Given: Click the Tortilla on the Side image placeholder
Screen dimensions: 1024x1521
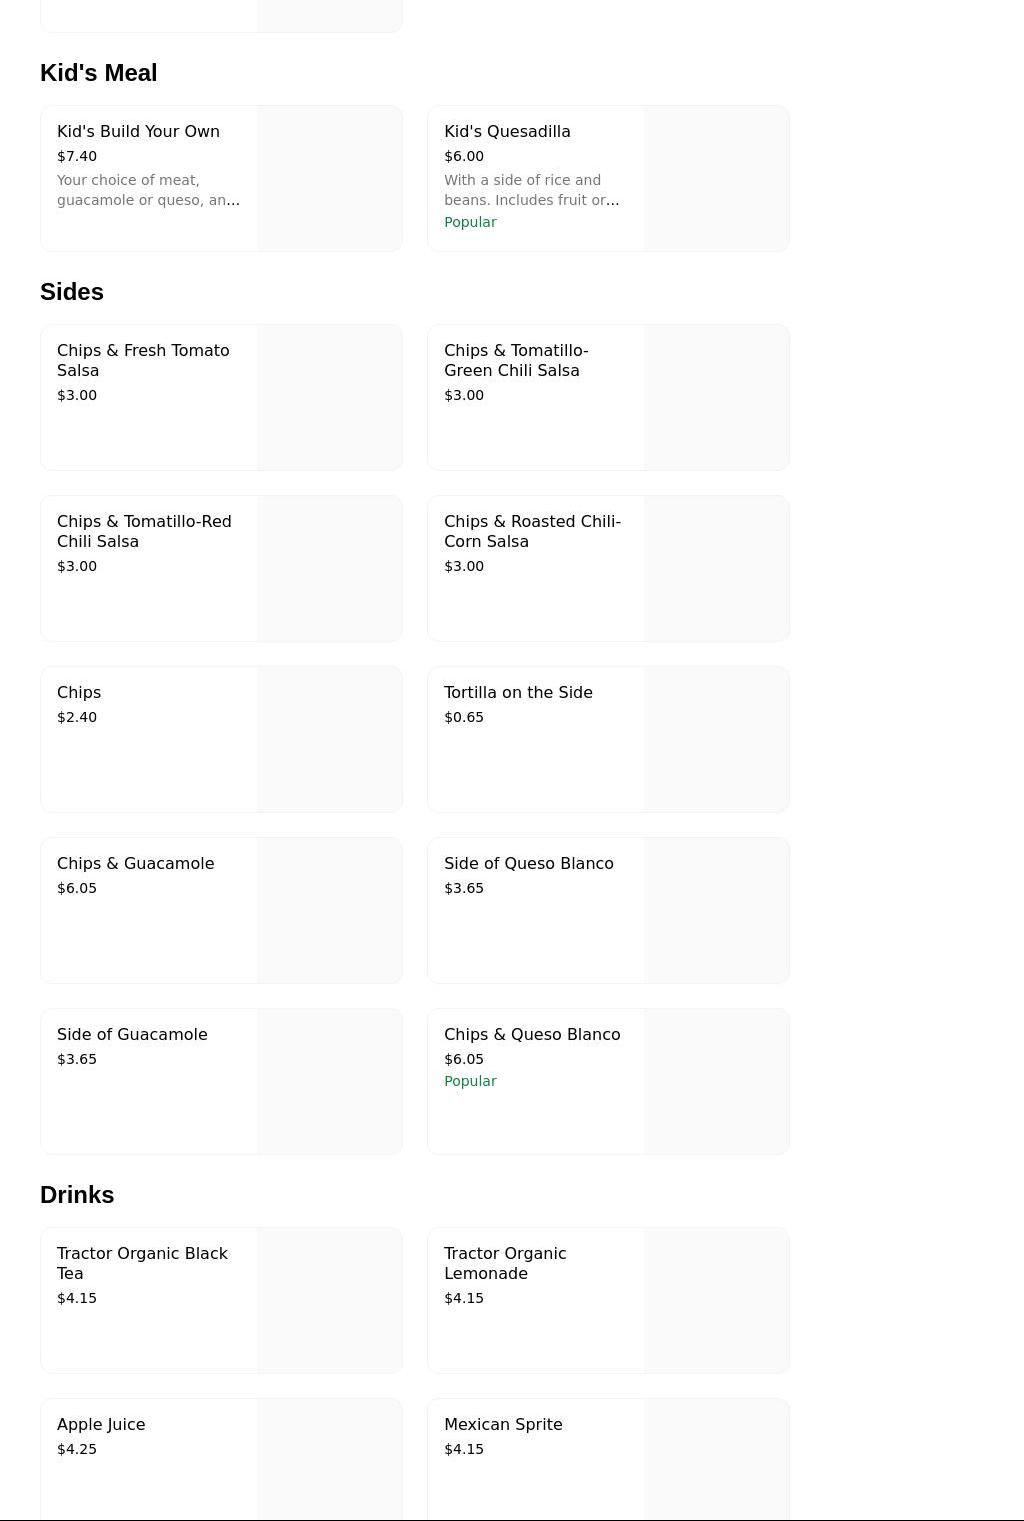Looking at the screenshot, I should (x=716, y=739).
